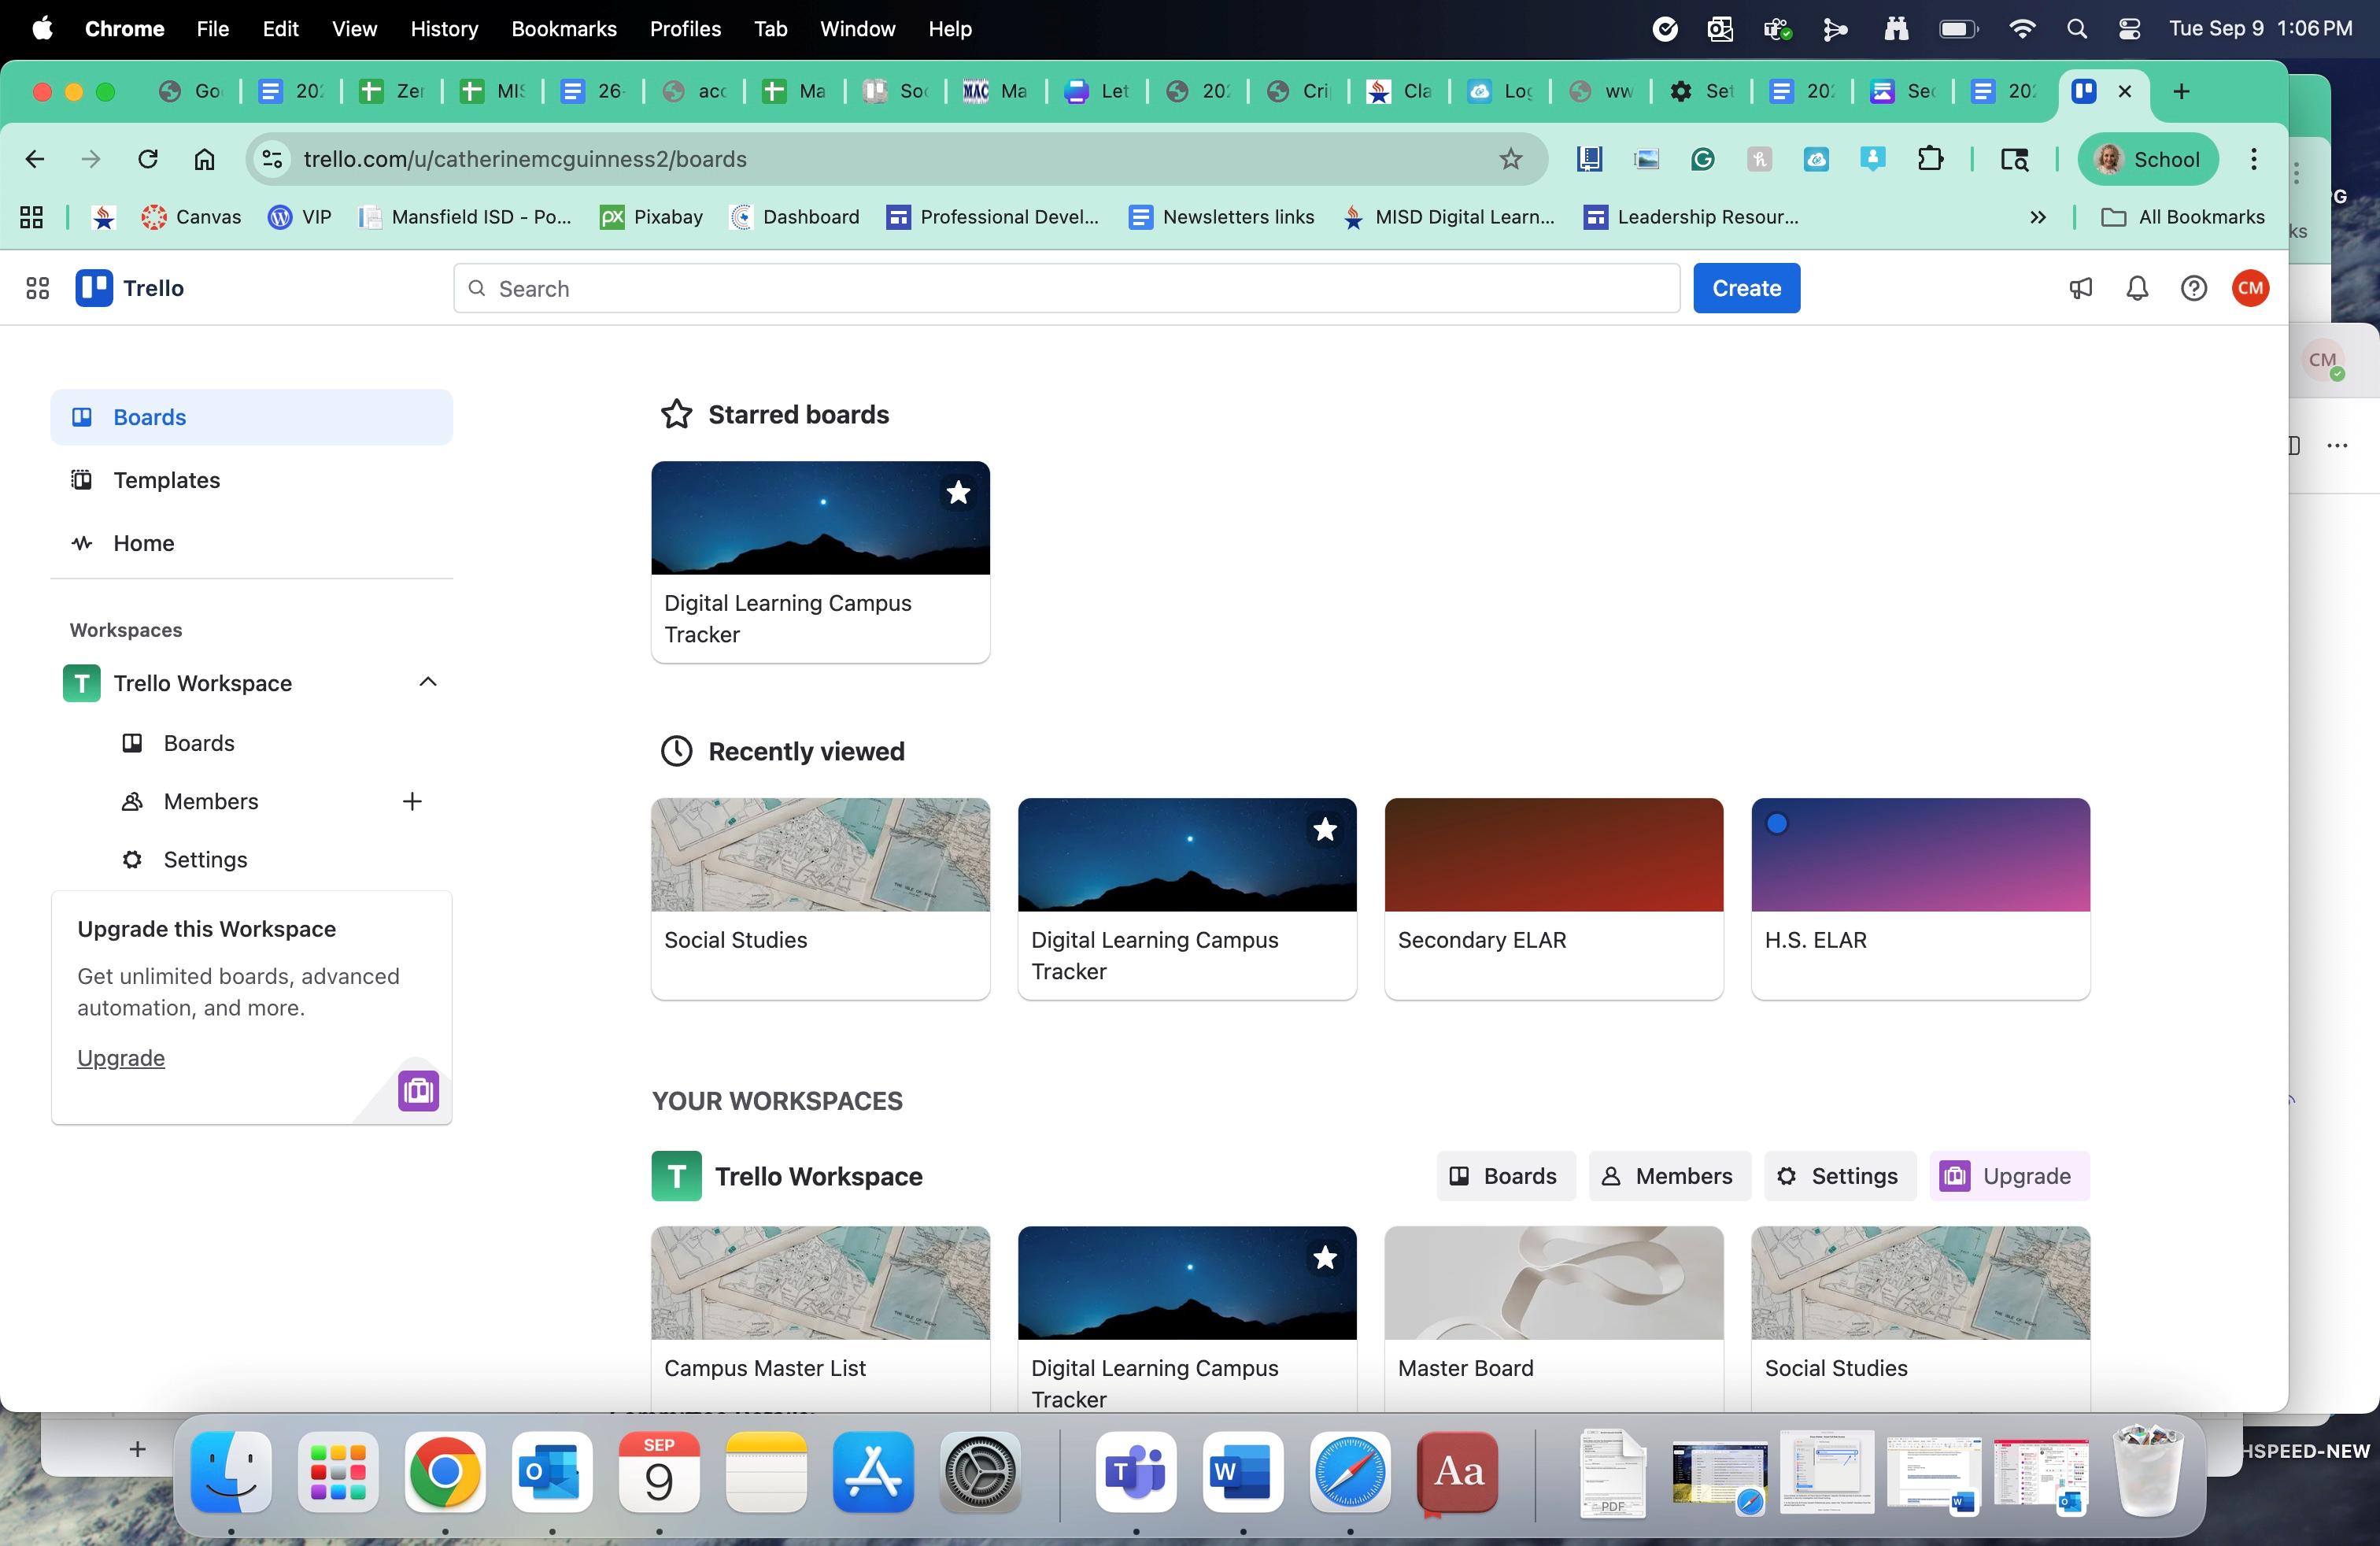Click the workspace Members button
The width and height of the screenshot is (2380, 1546).
point(1669,1176)
